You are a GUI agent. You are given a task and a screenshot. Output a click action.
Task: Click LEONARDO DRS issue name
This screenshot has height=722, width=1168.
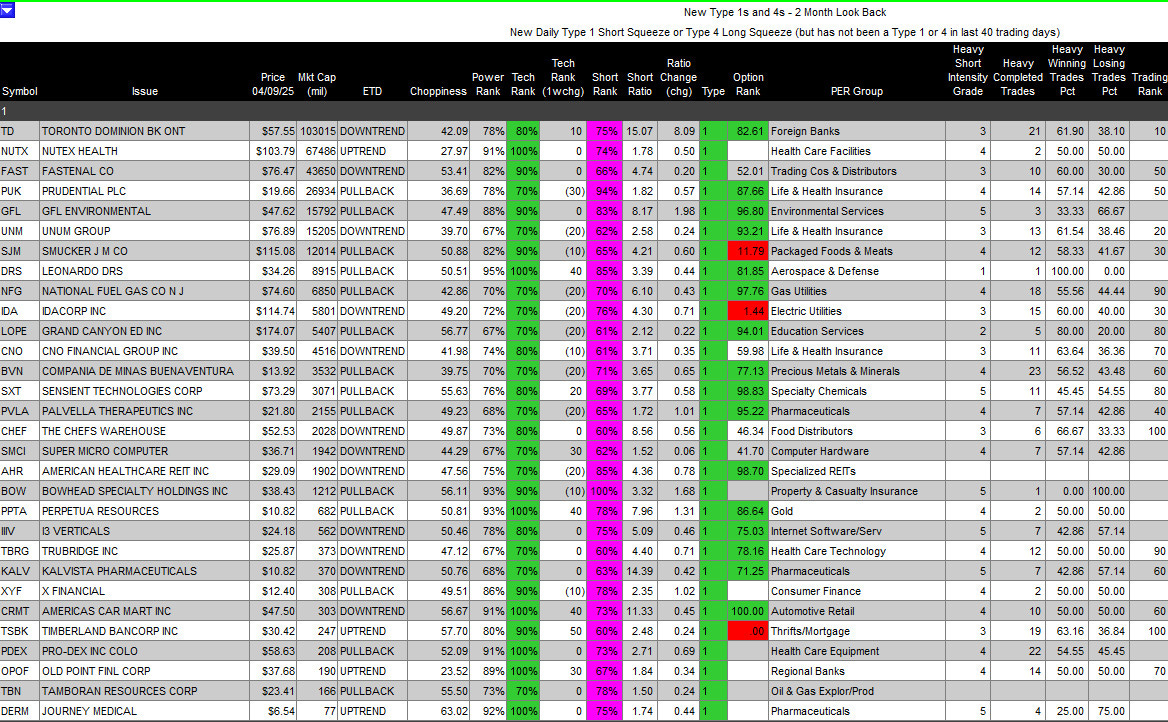82,271
